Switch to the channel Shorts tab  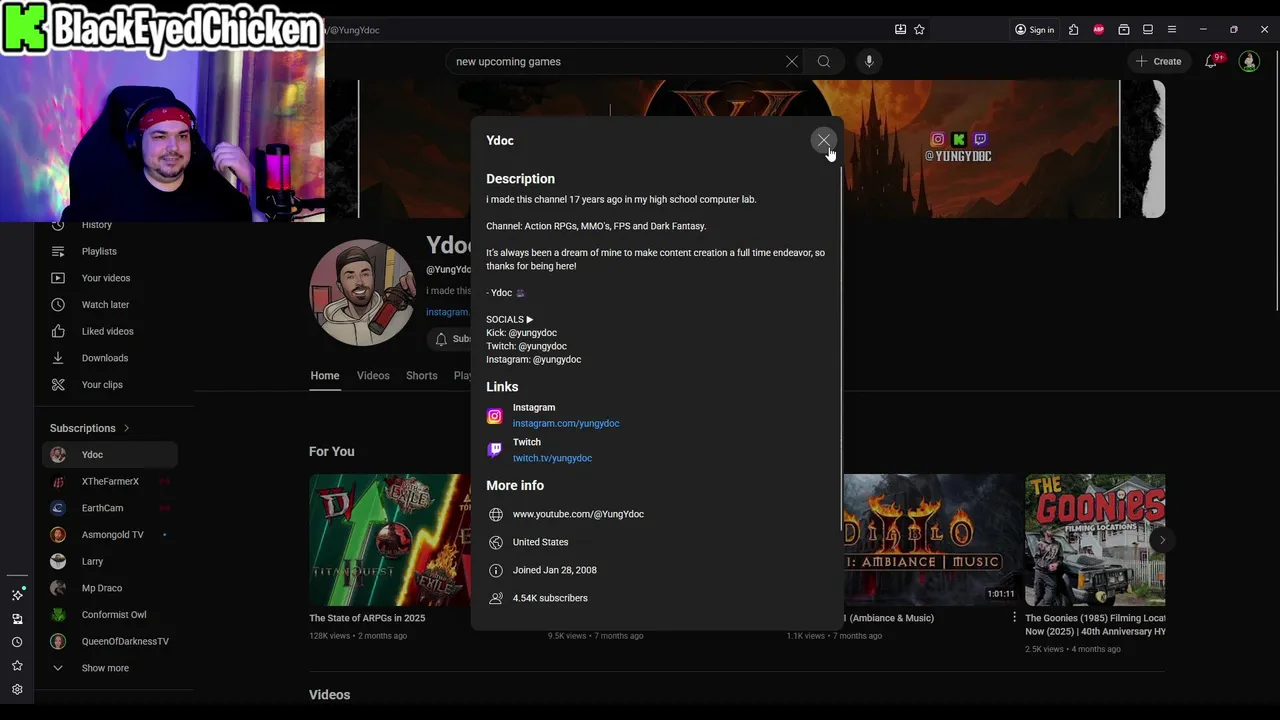pyautogui.click(x=422, y=376)
